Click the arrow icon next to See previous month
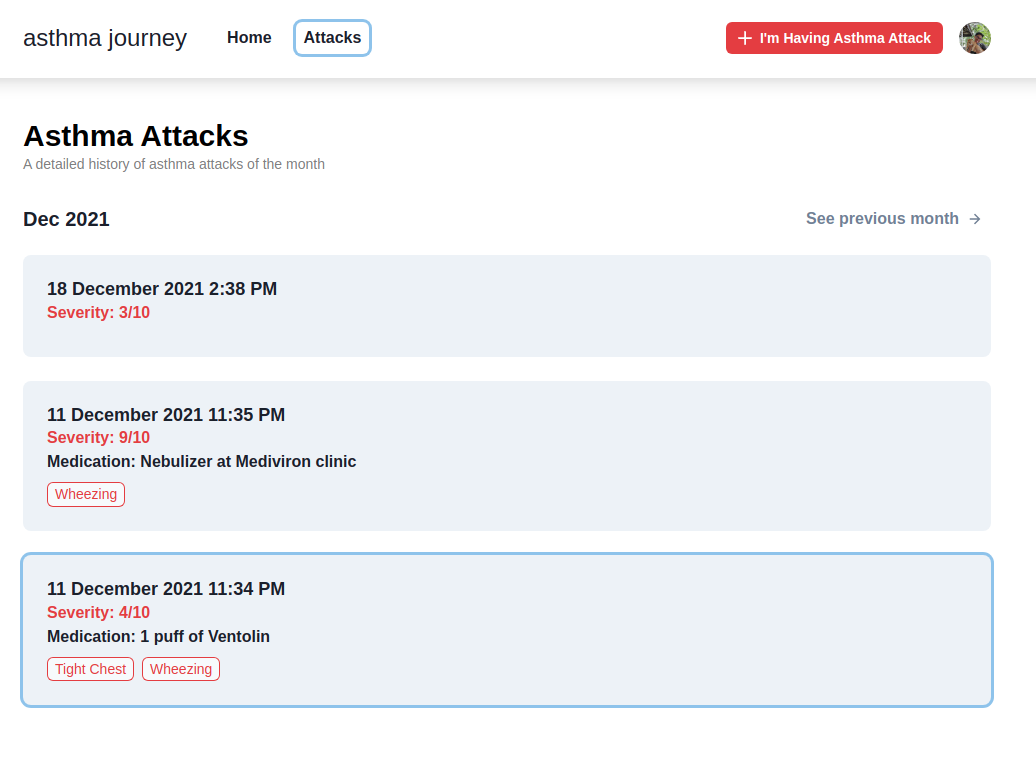 click(973, 218)
